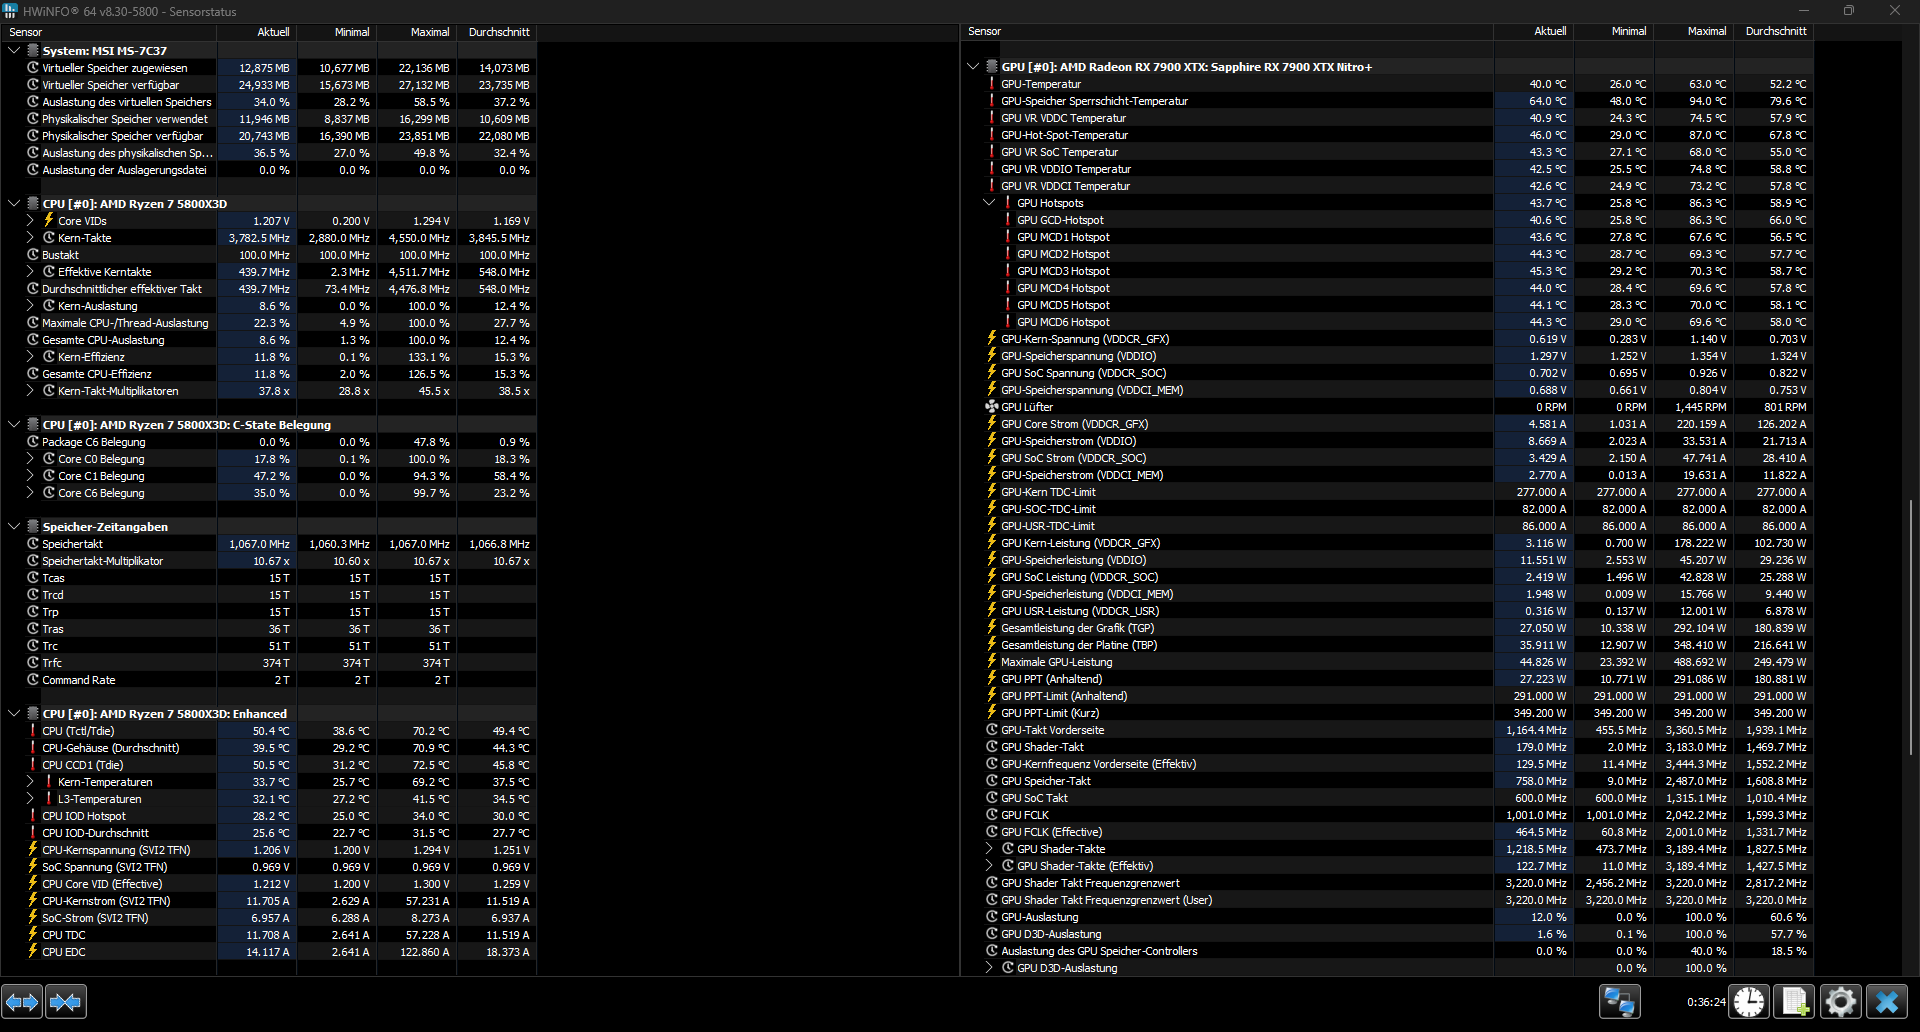Select the GPU PPT-Limit (Kurz) row label
Screen dimensions: 1920x1032
coord(1050,713)
